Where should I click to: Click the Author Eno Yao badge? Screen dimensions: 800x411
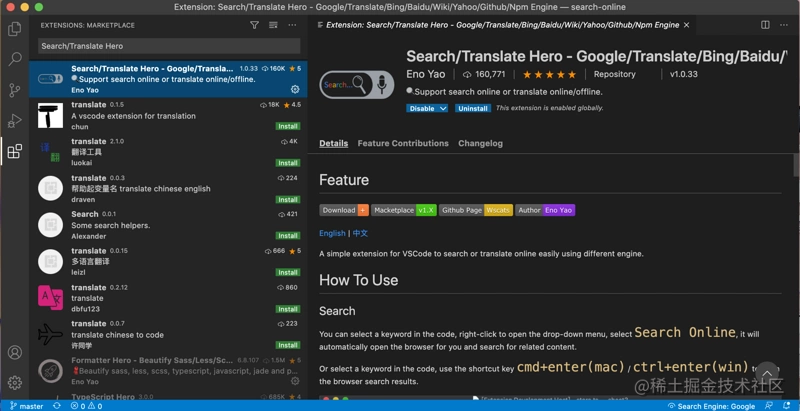tap(545, 210)
